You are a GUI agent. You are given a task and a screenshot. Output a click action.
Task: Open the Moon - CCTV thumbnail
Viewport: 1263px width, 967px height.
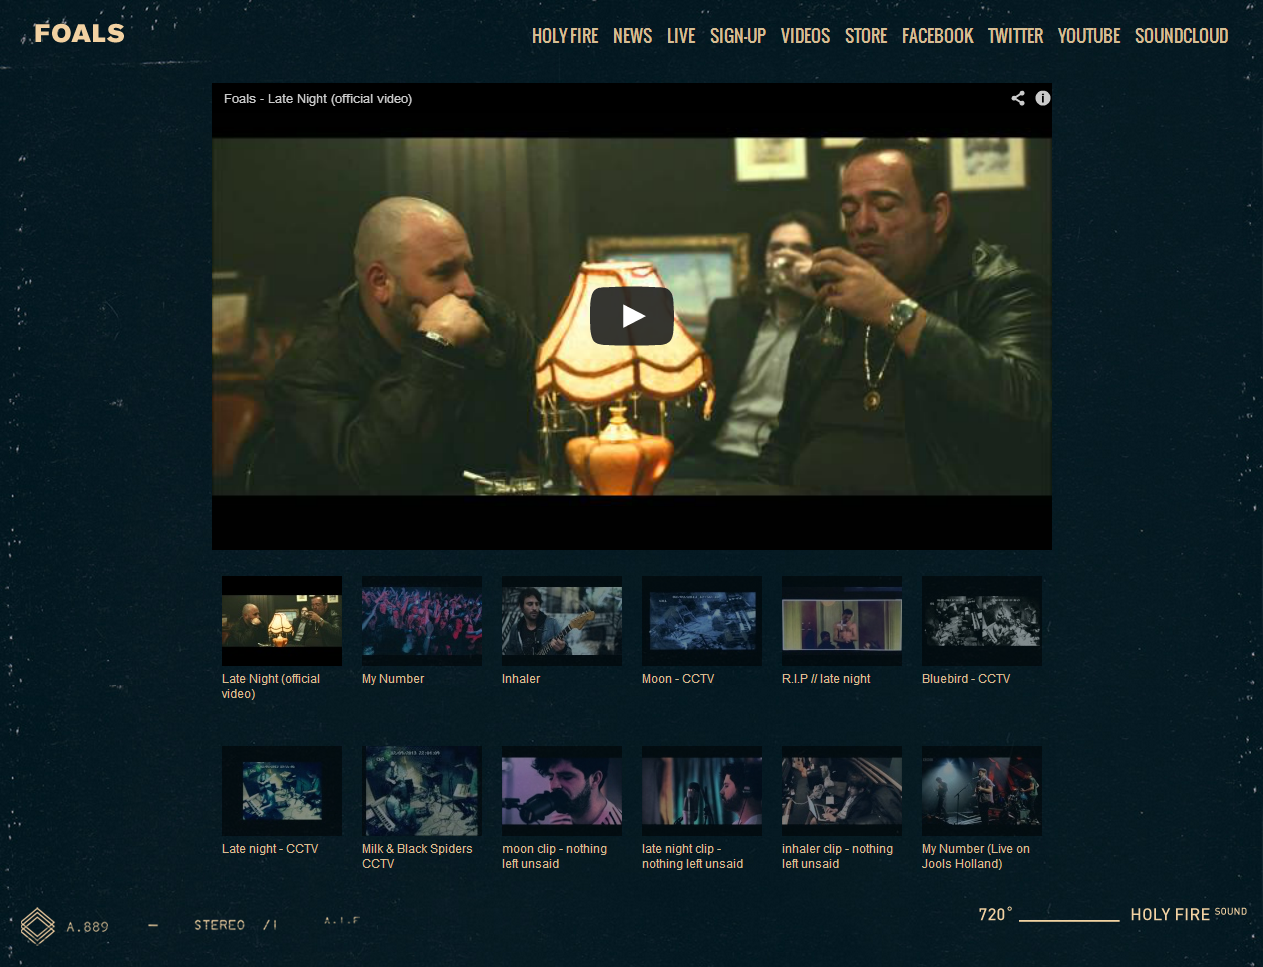pyautogui.click(x=702, y=621)
